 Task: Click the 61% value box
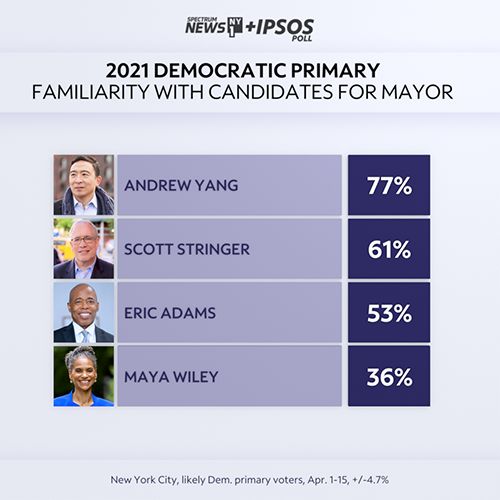(x=389, y=249)
